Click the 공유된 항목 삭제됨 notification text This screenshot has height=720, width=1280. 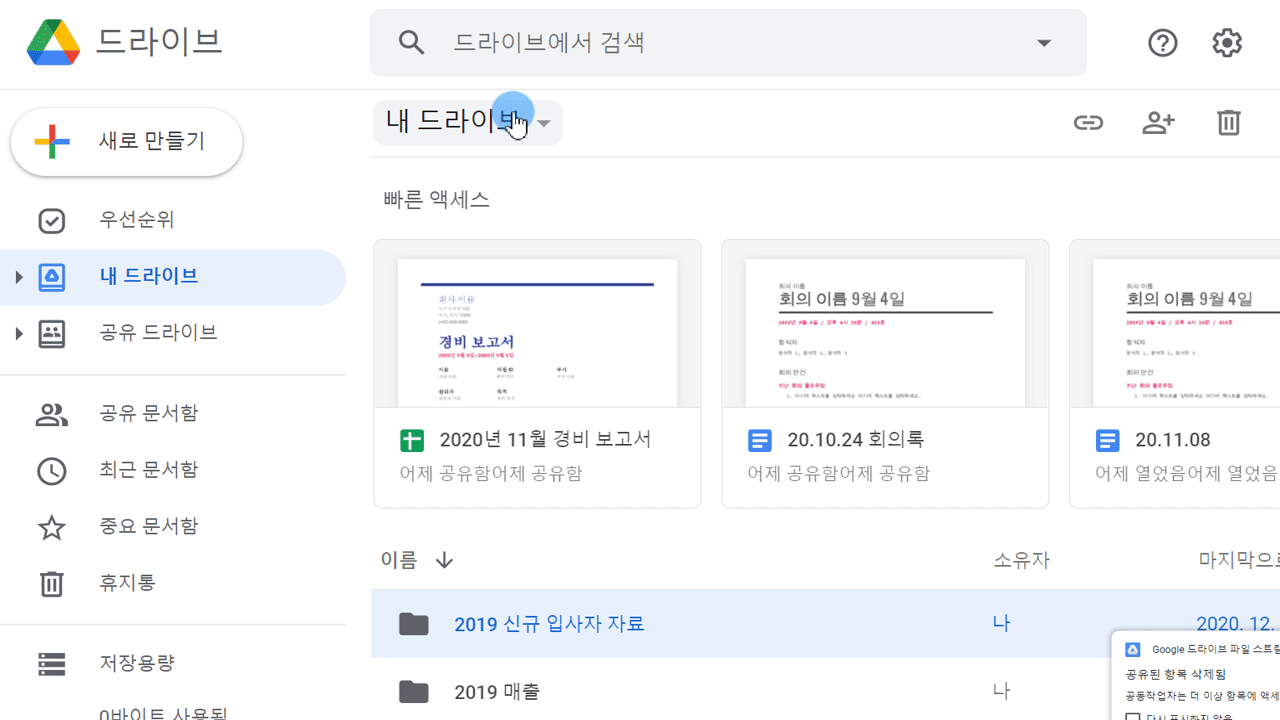pyautogui.click(x=1175, y=674)
